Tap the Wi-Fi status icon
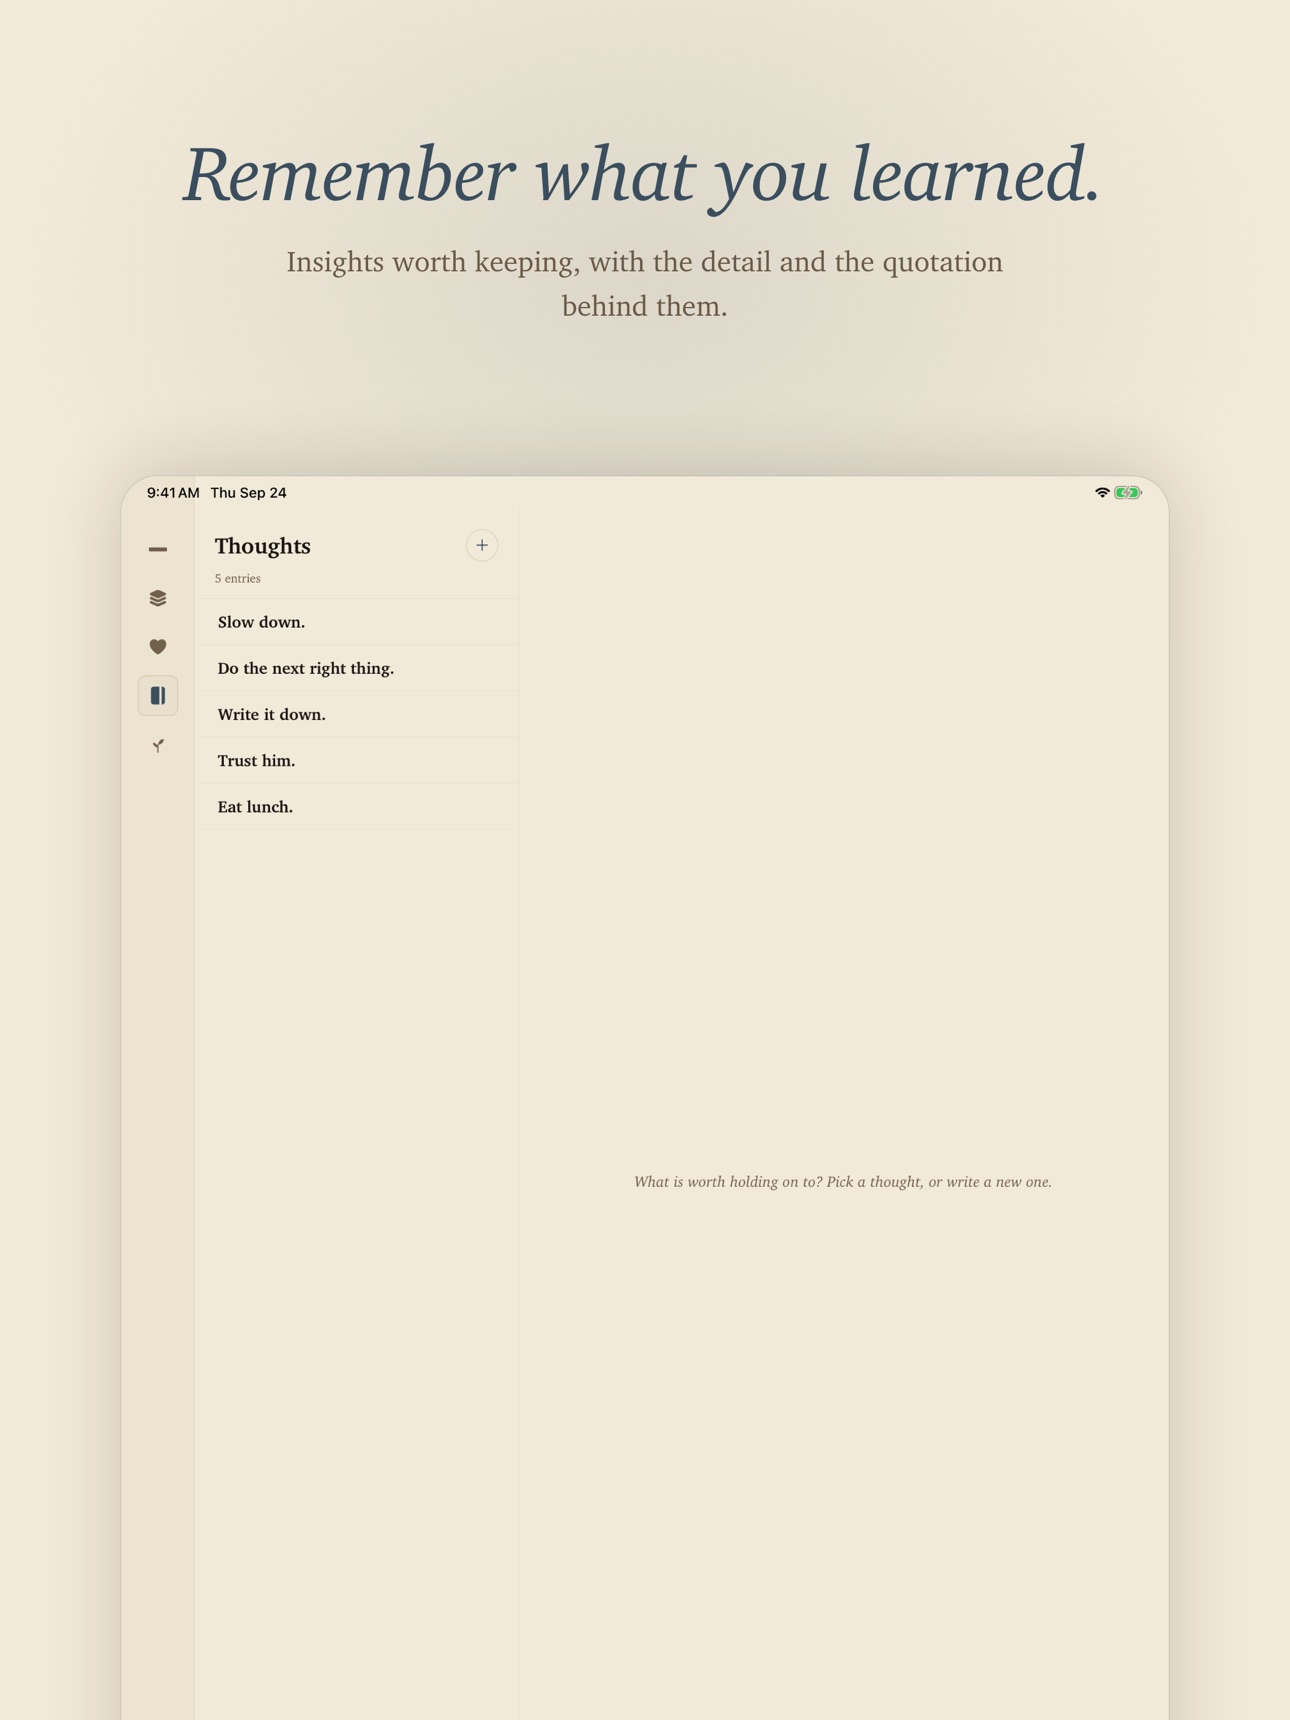The height and width of the screenshot is (1720, 1290). point(1102,492)
